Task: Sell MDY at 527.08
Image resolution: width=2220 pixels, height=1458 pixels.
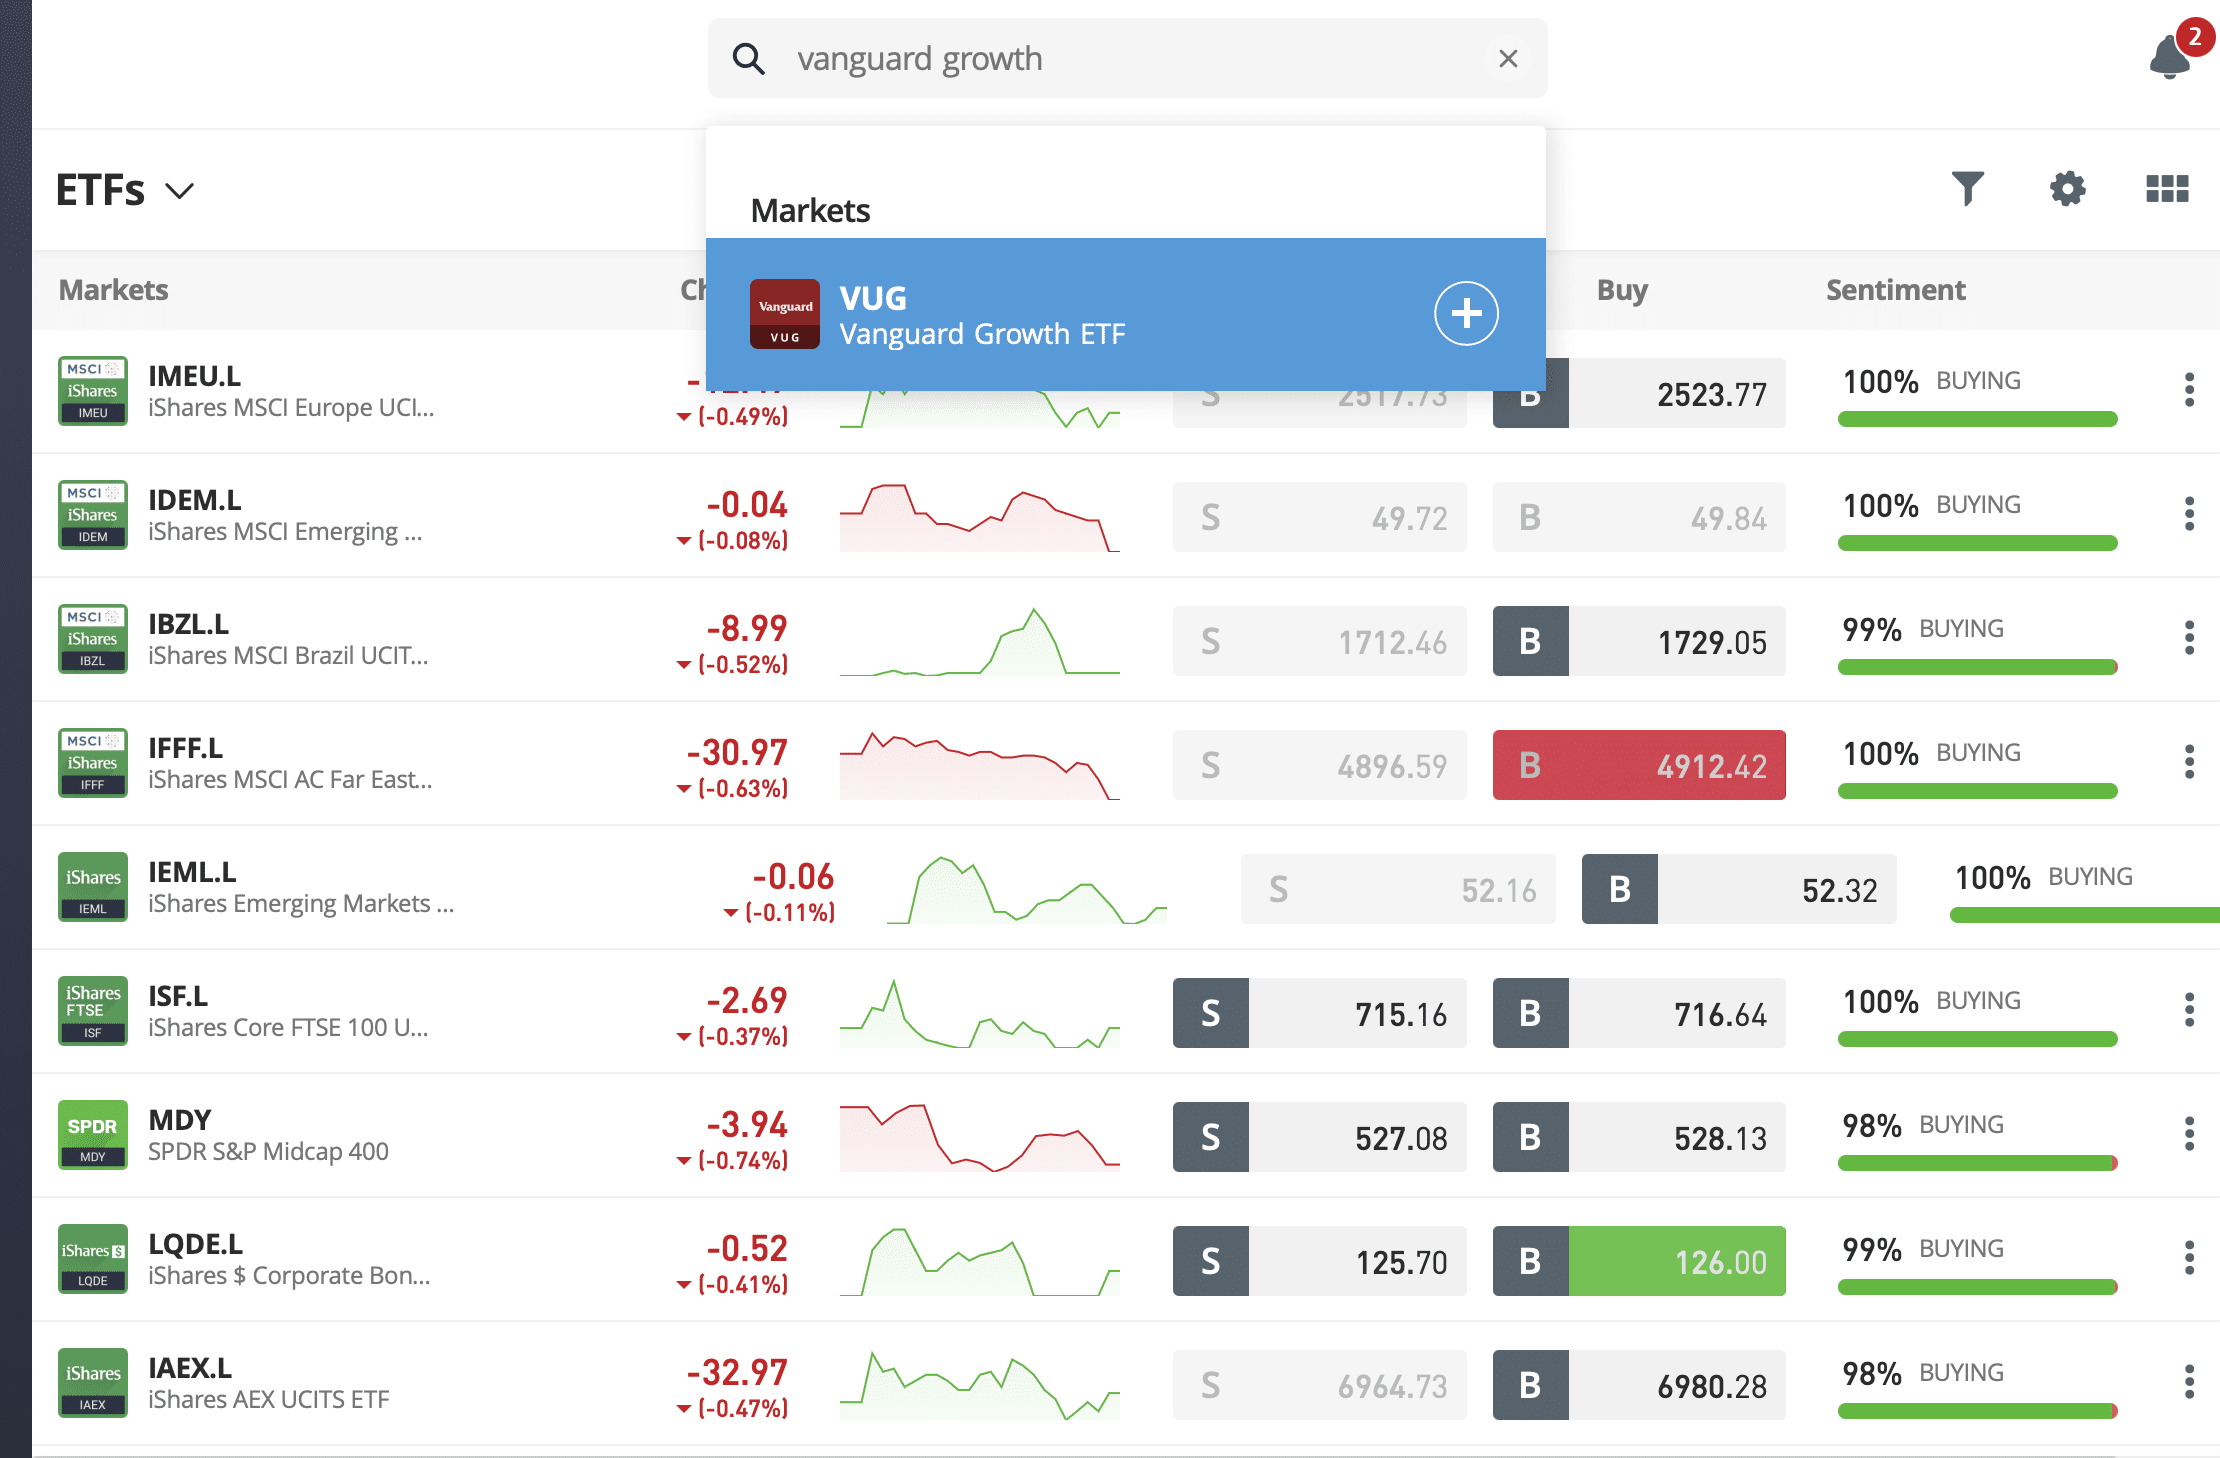Action: click(1320, 1137)
